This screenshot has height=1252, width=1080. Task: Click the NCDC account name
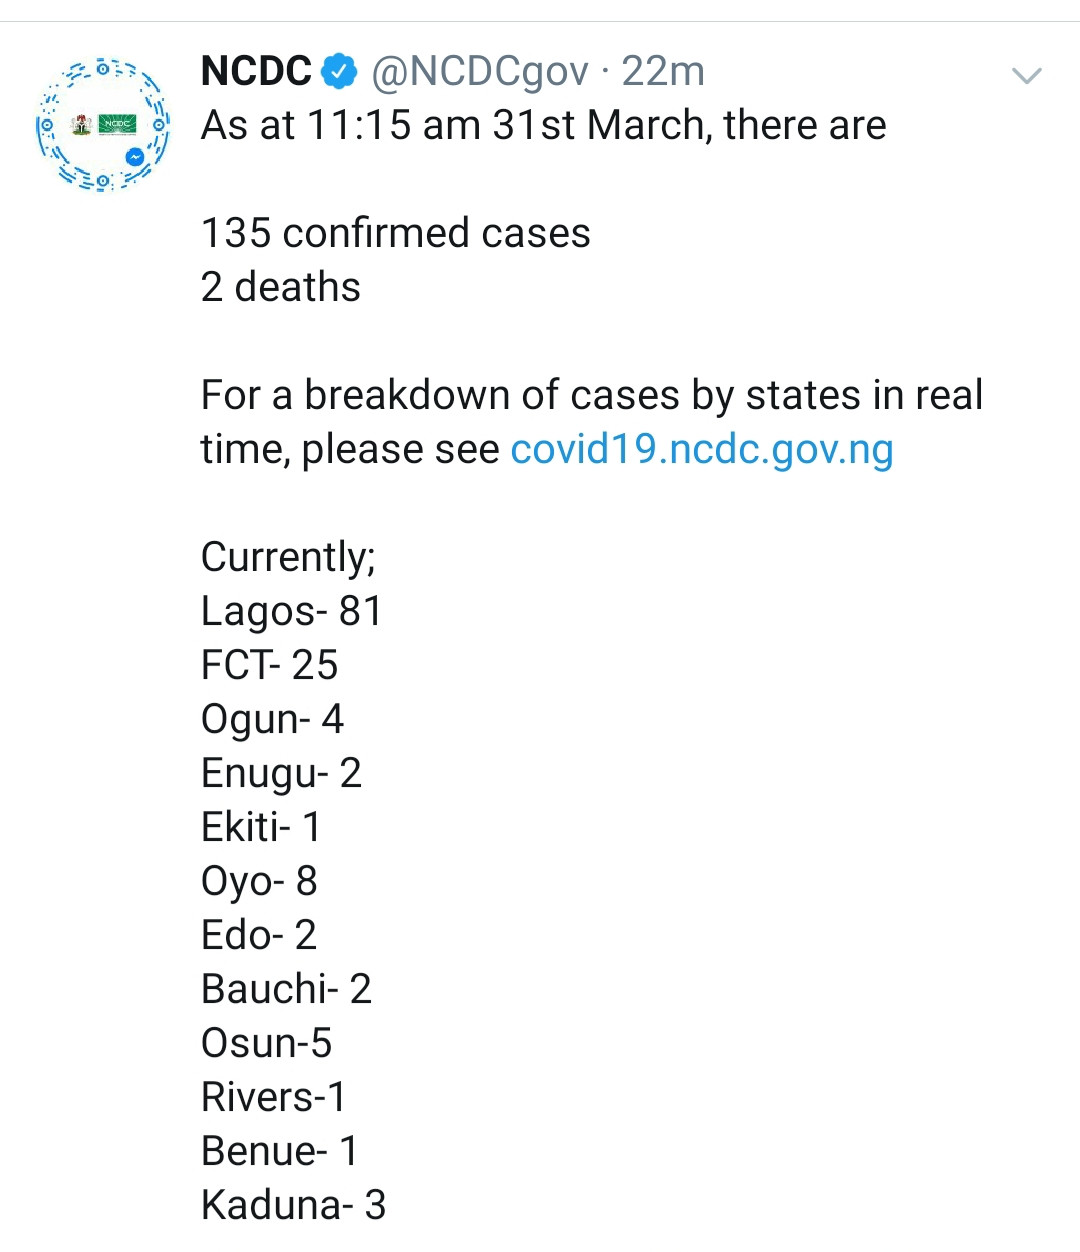coord(257,72)
